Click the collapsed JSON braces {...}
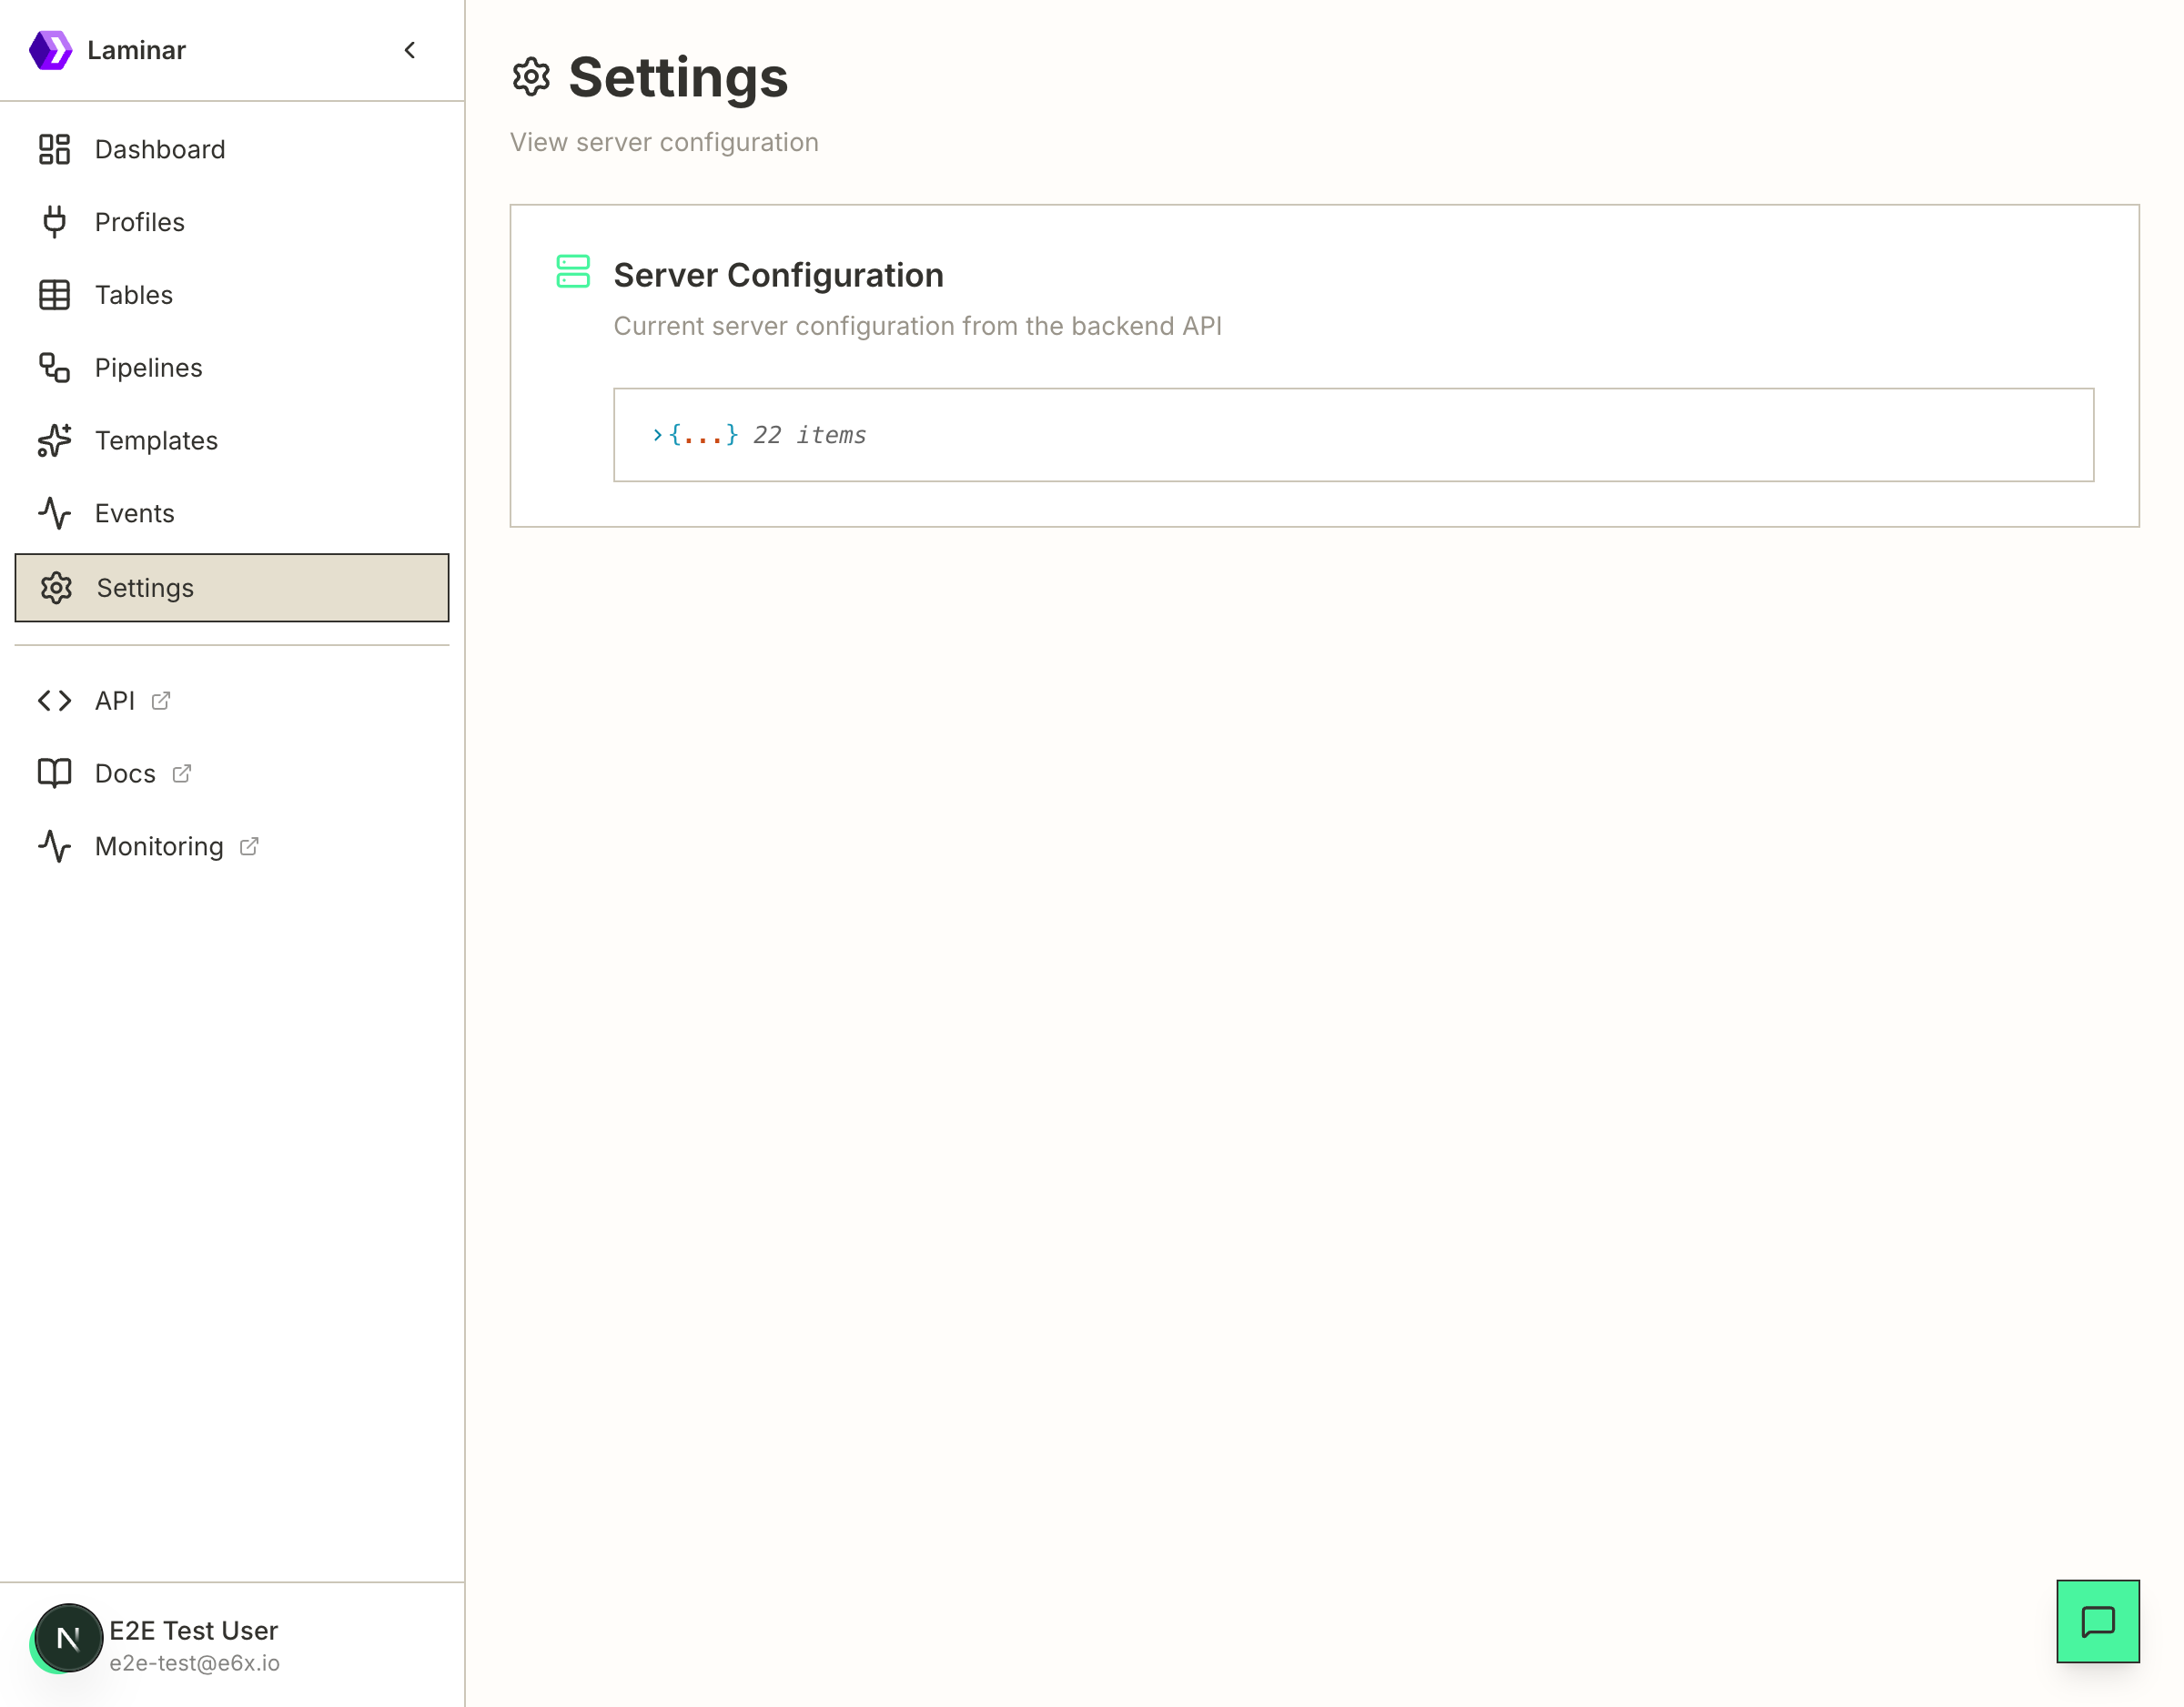Screen dimensions: 2184x1707 704,435
